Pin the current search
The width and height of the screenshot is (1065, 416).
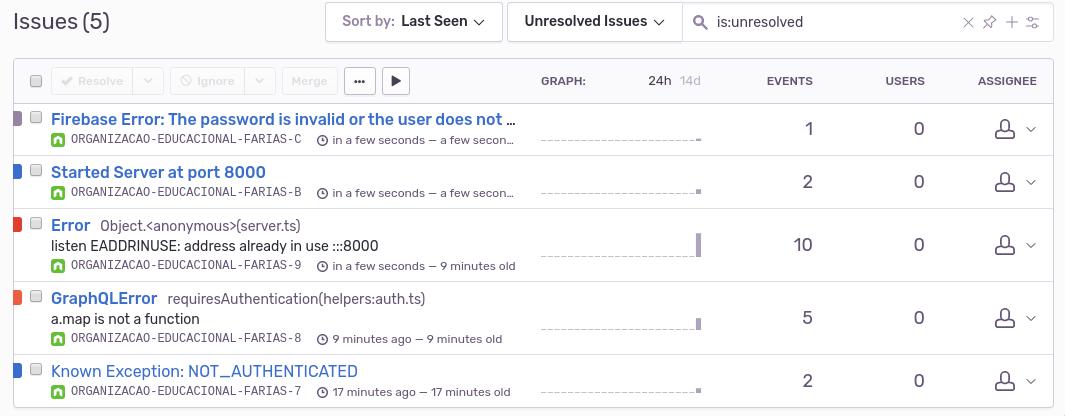point(990,22)
